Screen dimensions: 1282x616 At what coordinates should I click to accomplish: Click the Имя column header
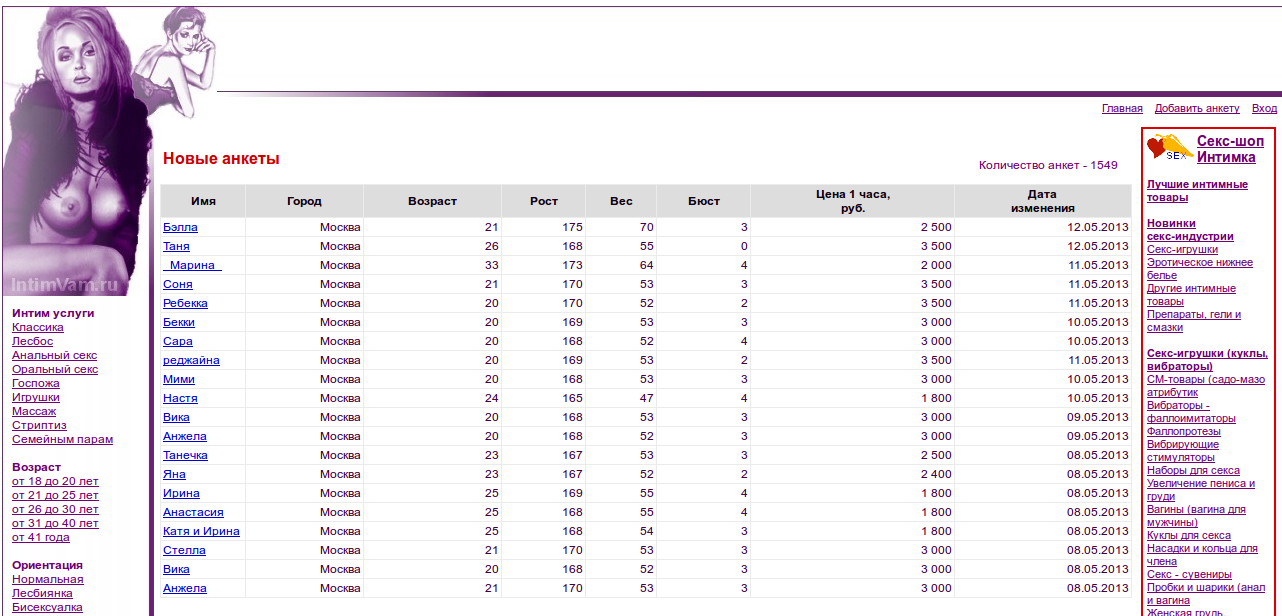click(x=203, y=201)
